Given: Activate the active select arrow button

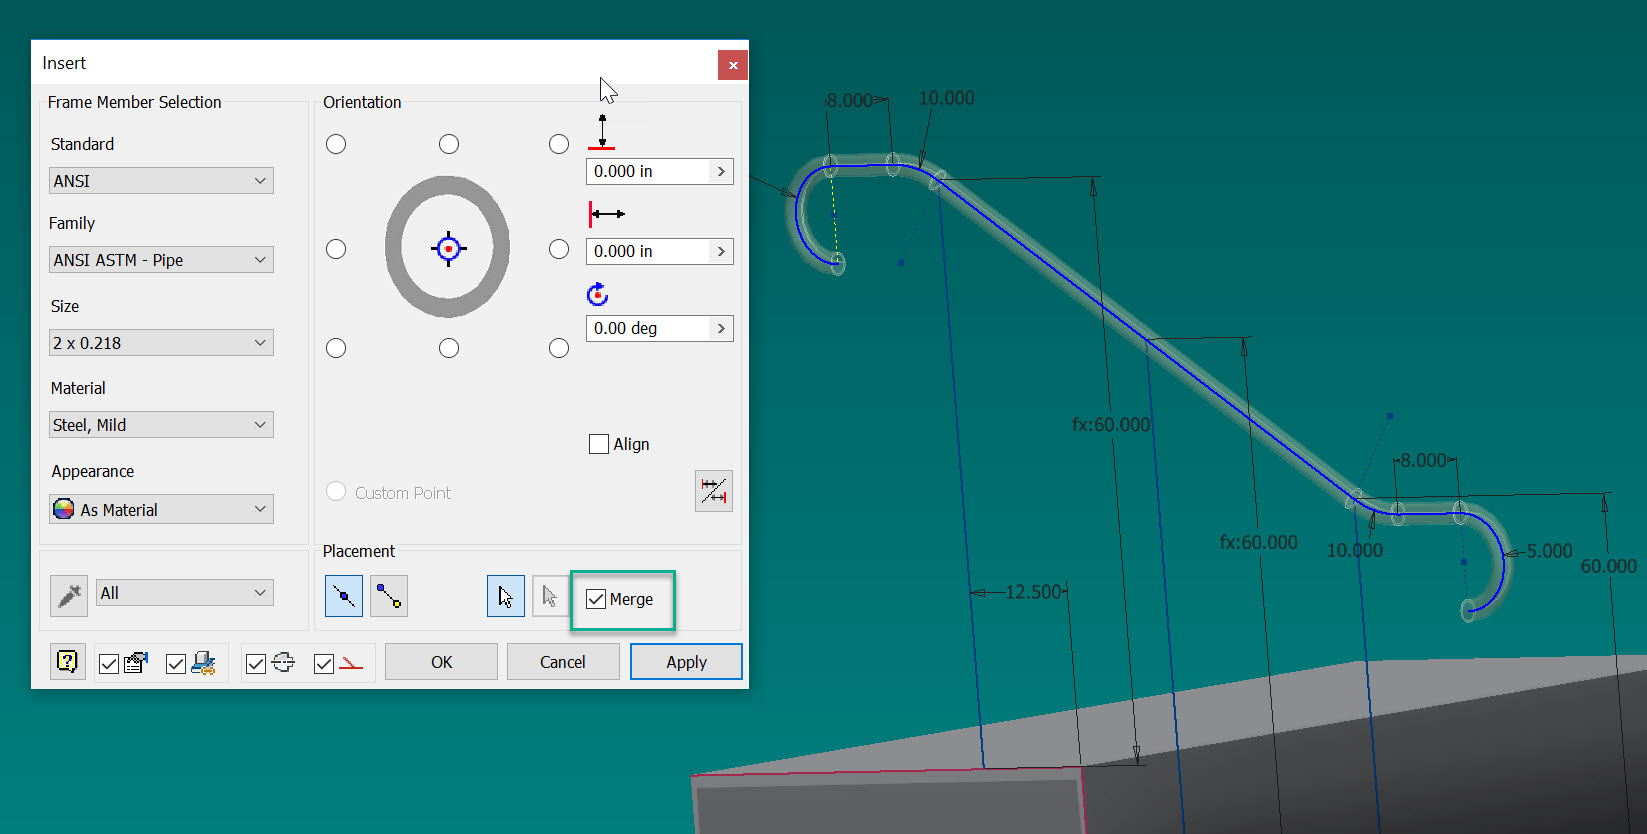Looking at the screenshot, I should [505, 597].
